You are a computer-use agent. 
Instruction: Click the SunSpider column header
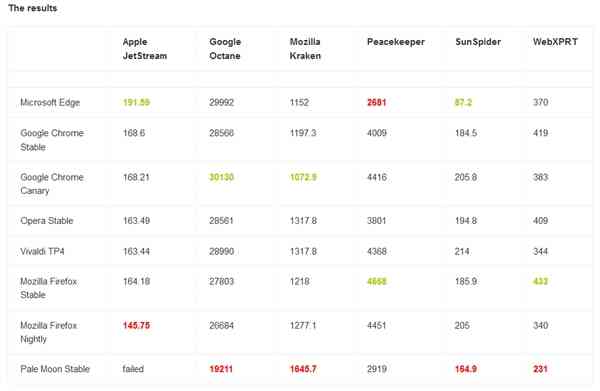[x=478, y=42]
